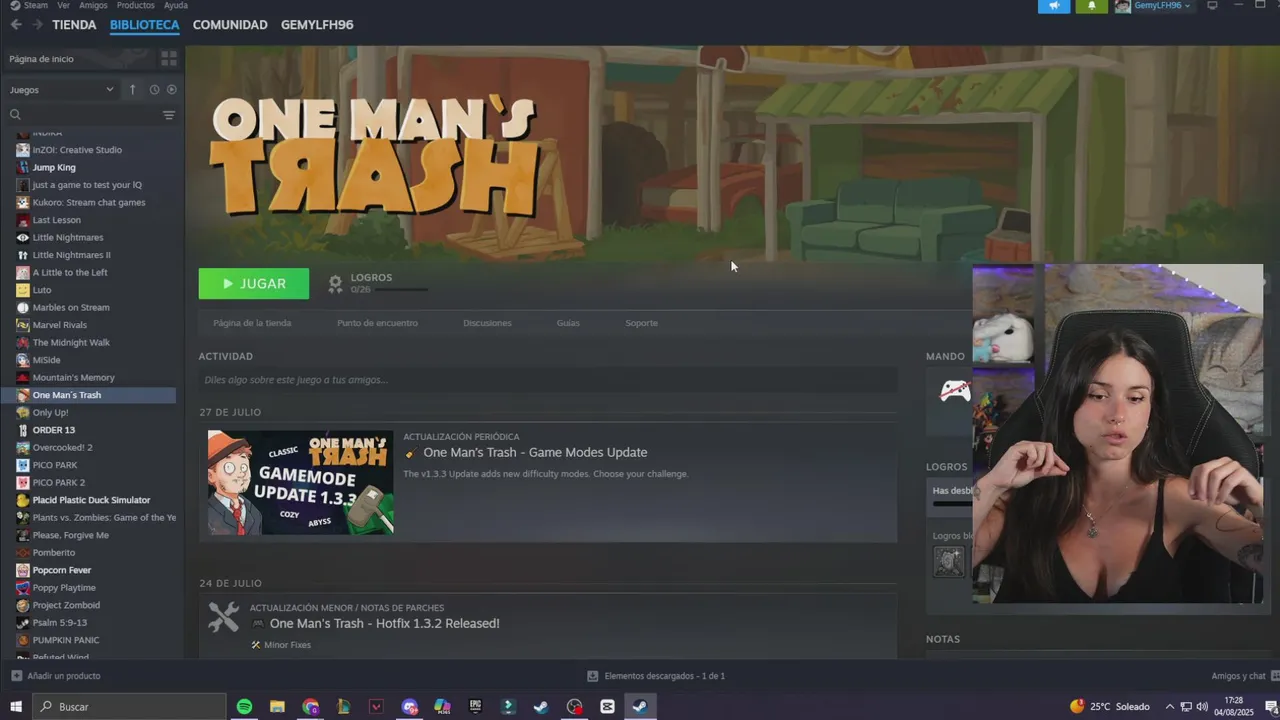Open Hotfix 1.3.2 Released news title
The width and height of the screenshot is (1280, 720).
pyautogui.click(x=384, y=624)
